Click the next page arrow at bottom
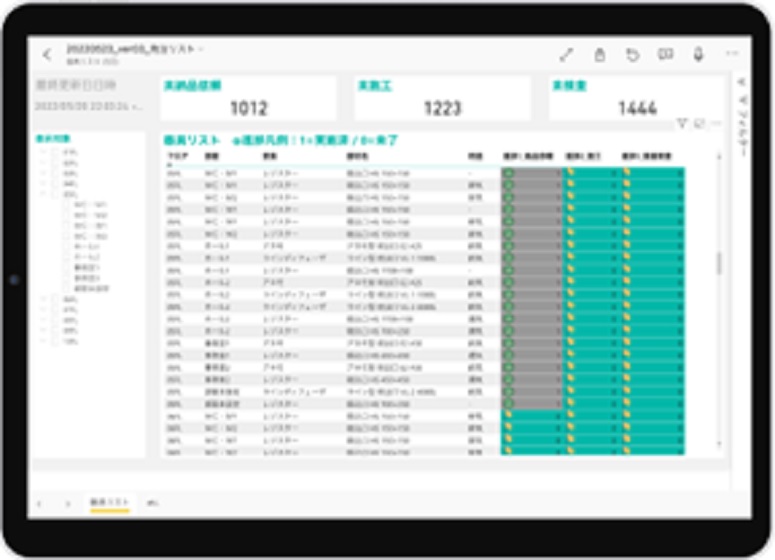This screenshot has width=775, height=560. pyautogui.click(x=68, y=502)
